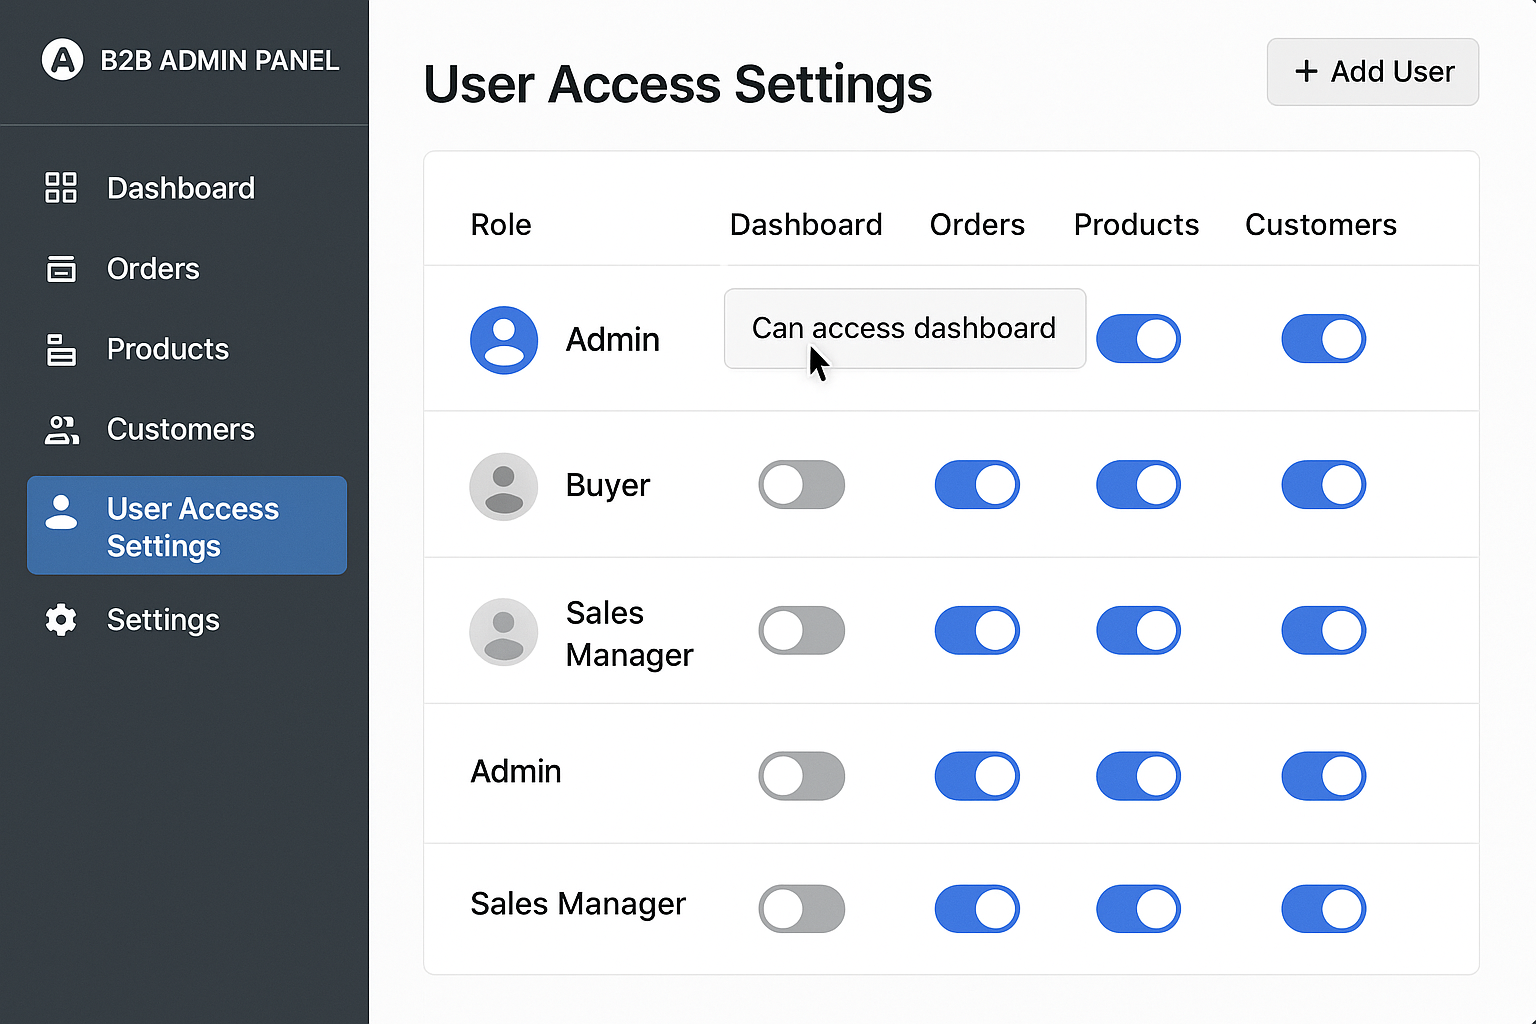Click the "Dashboard" column header in the table
The height and width of the screenshot is (1024, 1536).
[806, 225]
